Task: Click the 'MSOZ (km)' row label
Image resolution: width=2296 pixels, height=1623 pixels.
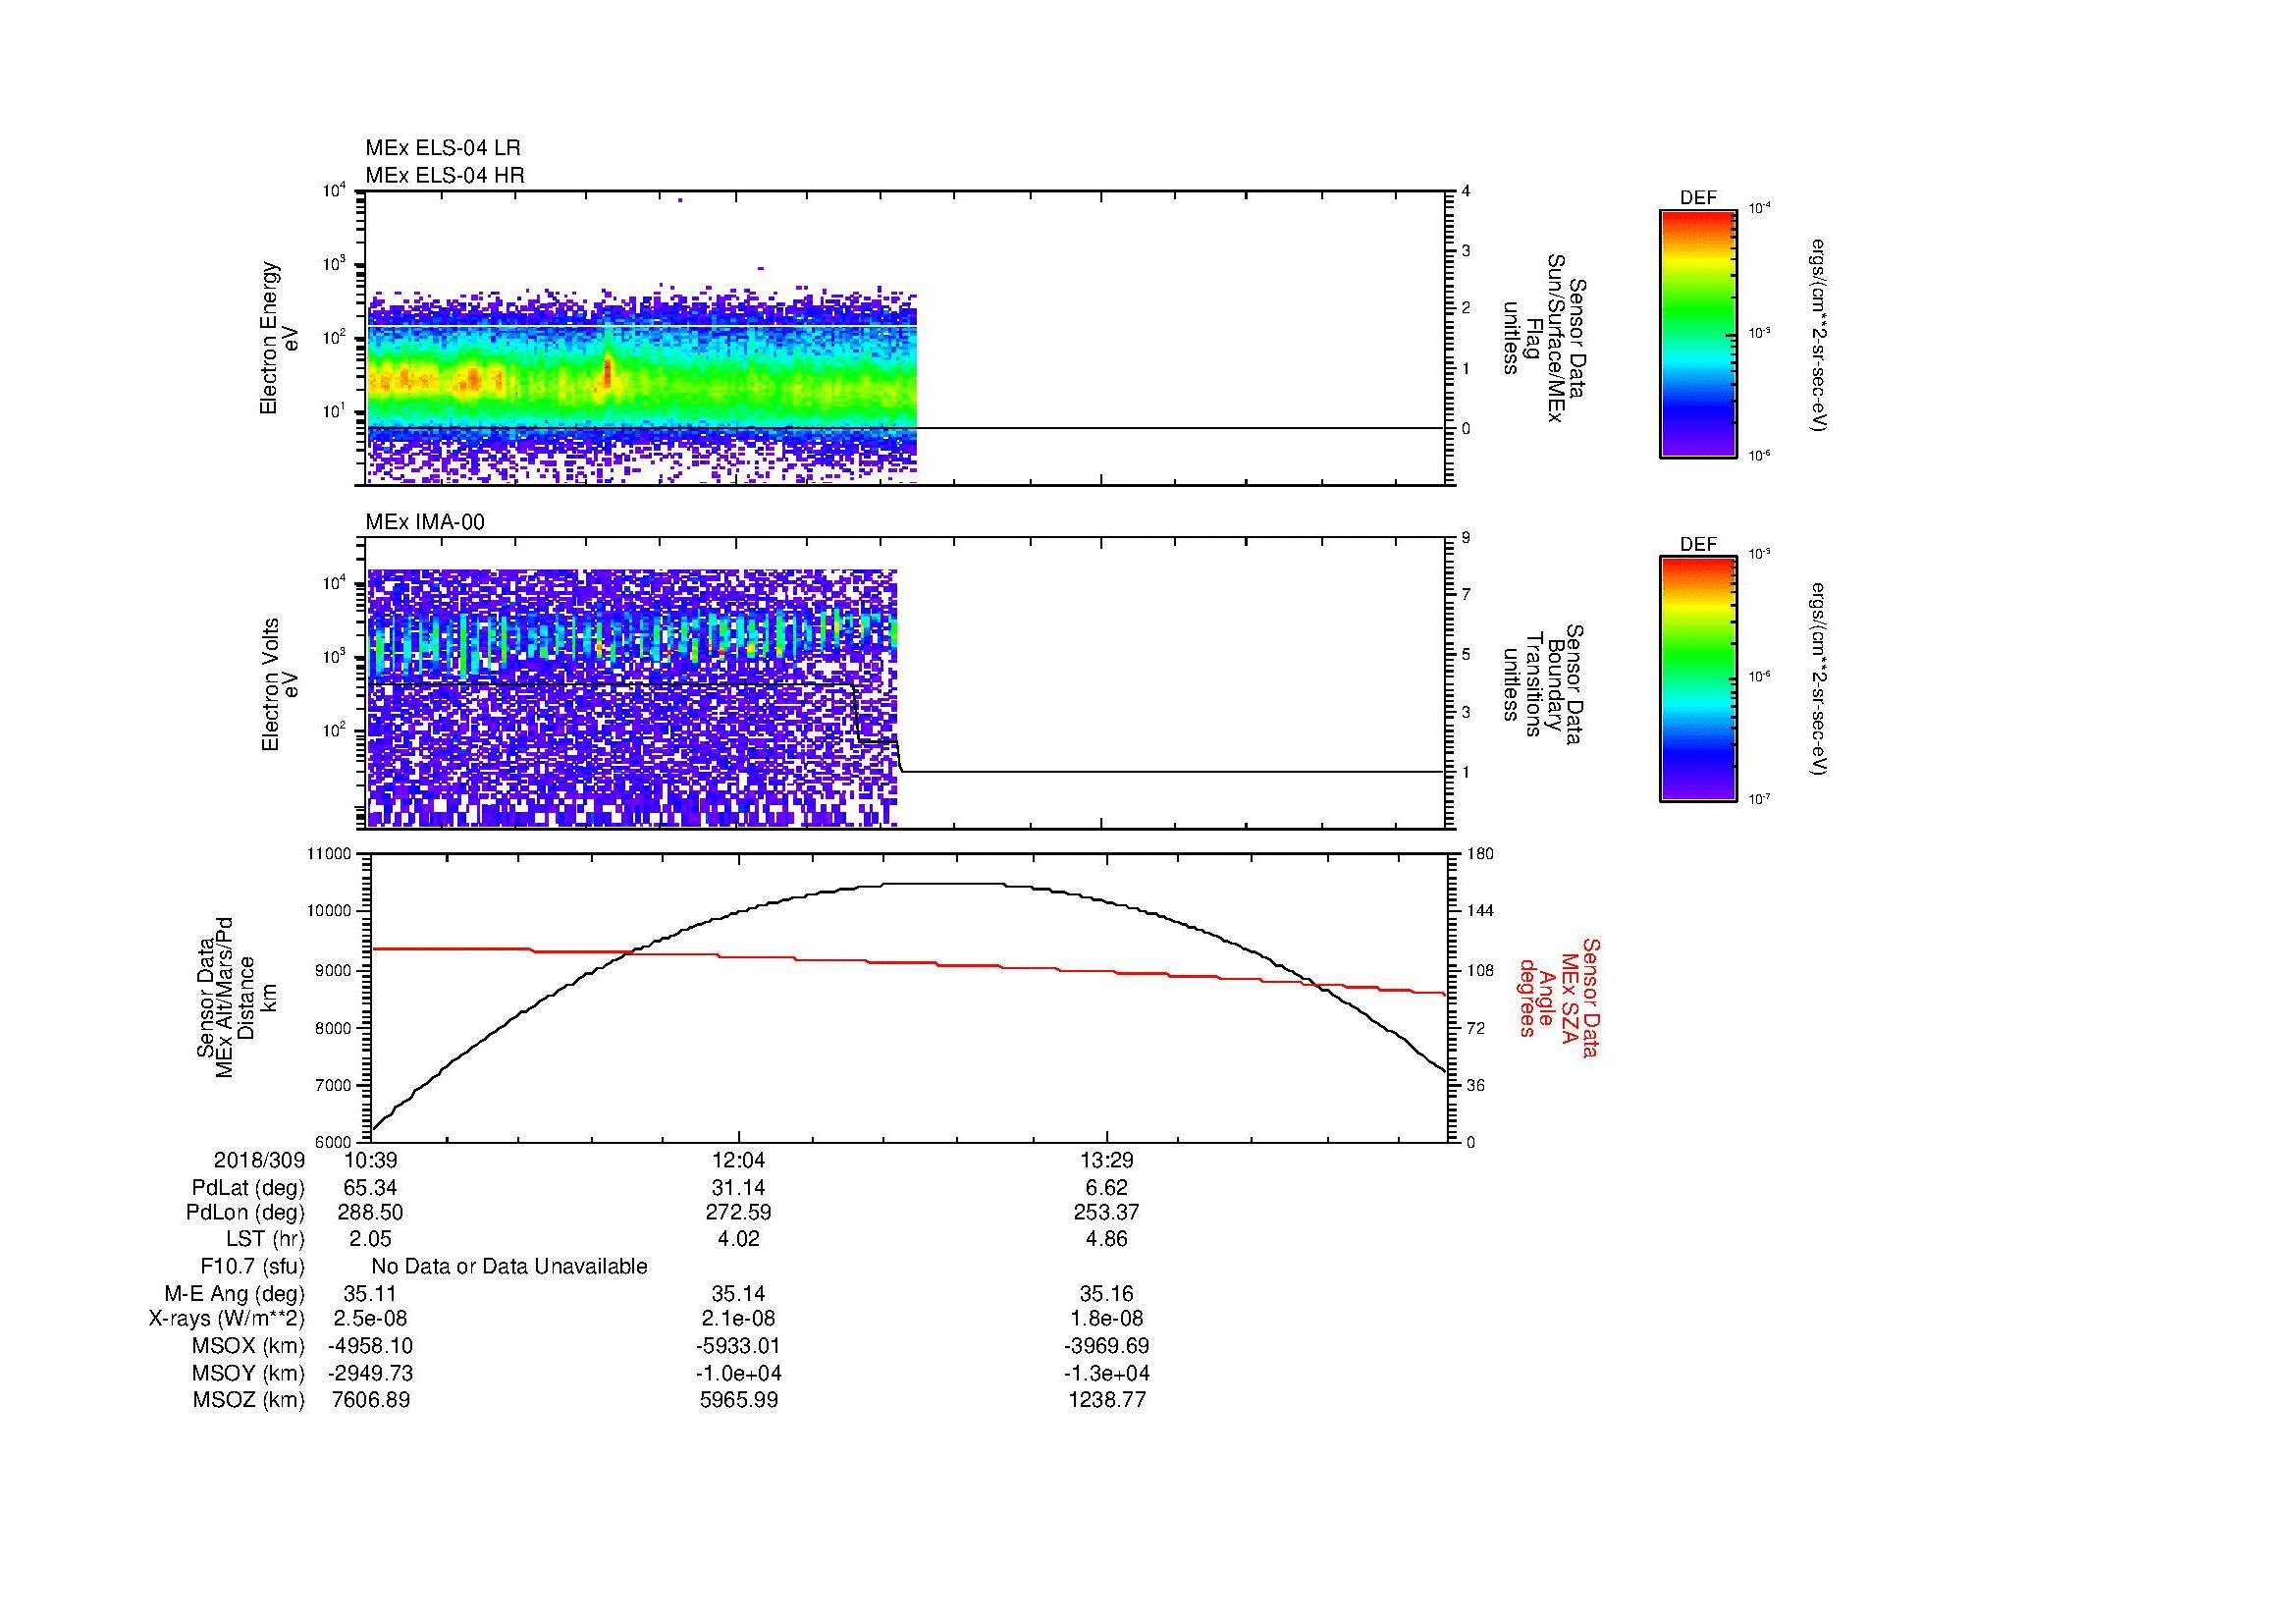Action: [x=248, y=1400]
